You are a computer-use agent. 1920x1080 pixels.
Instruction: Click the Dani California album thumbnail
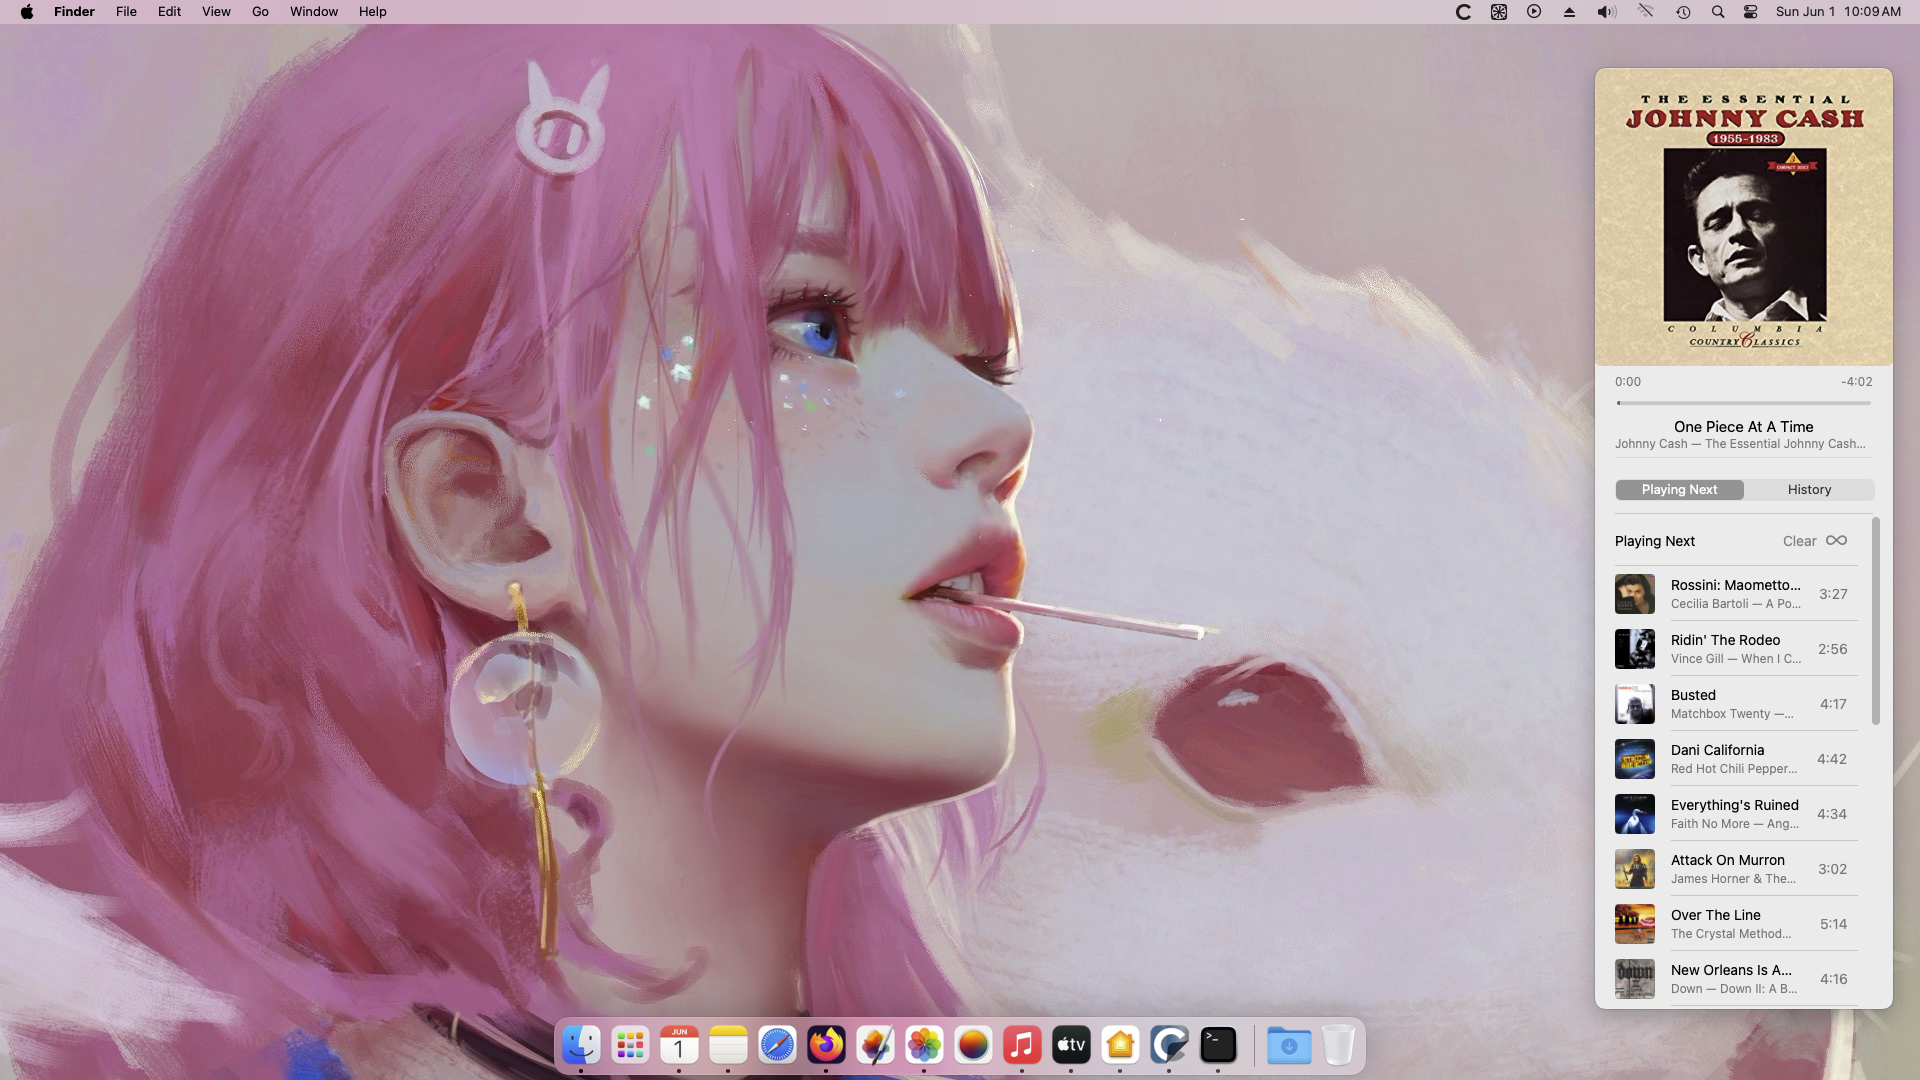(x=1634, y=759)
